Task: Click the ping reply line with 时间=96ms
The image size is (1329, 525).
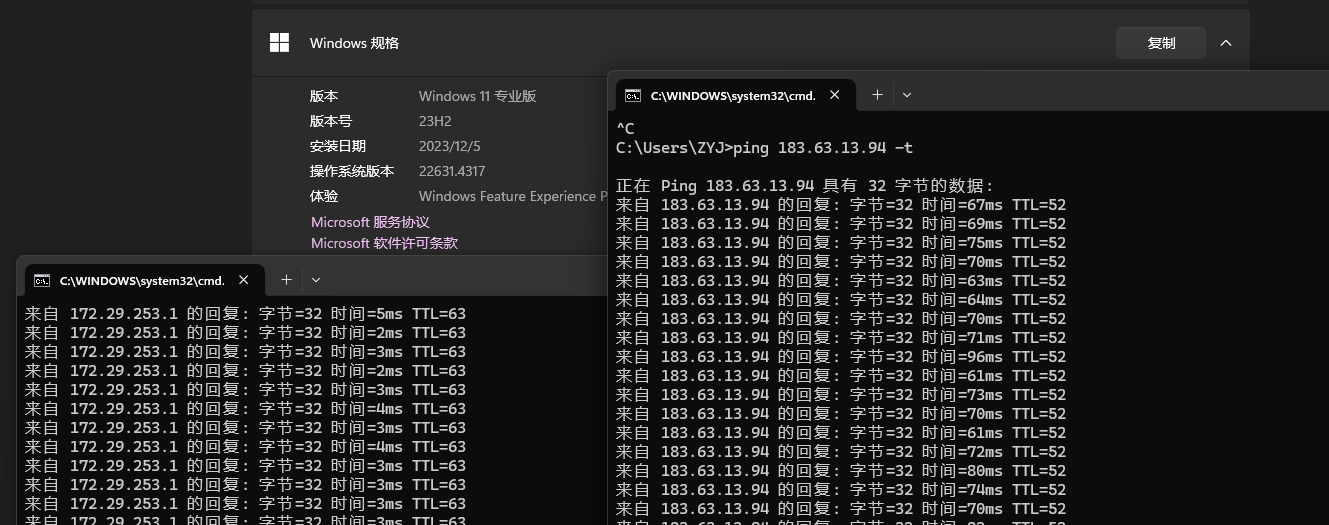Action: [841, 357]
